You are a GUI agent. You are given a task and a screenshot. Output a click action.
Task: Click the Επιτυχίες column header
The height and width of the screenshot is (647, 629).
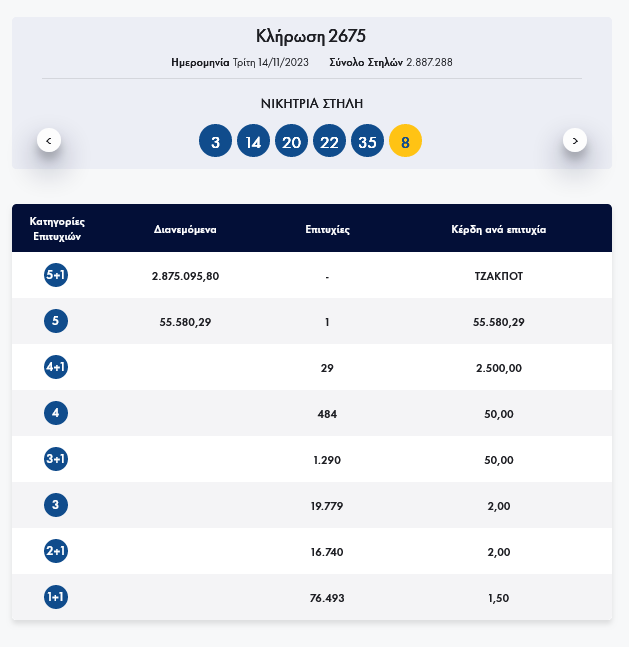point(327,229)
